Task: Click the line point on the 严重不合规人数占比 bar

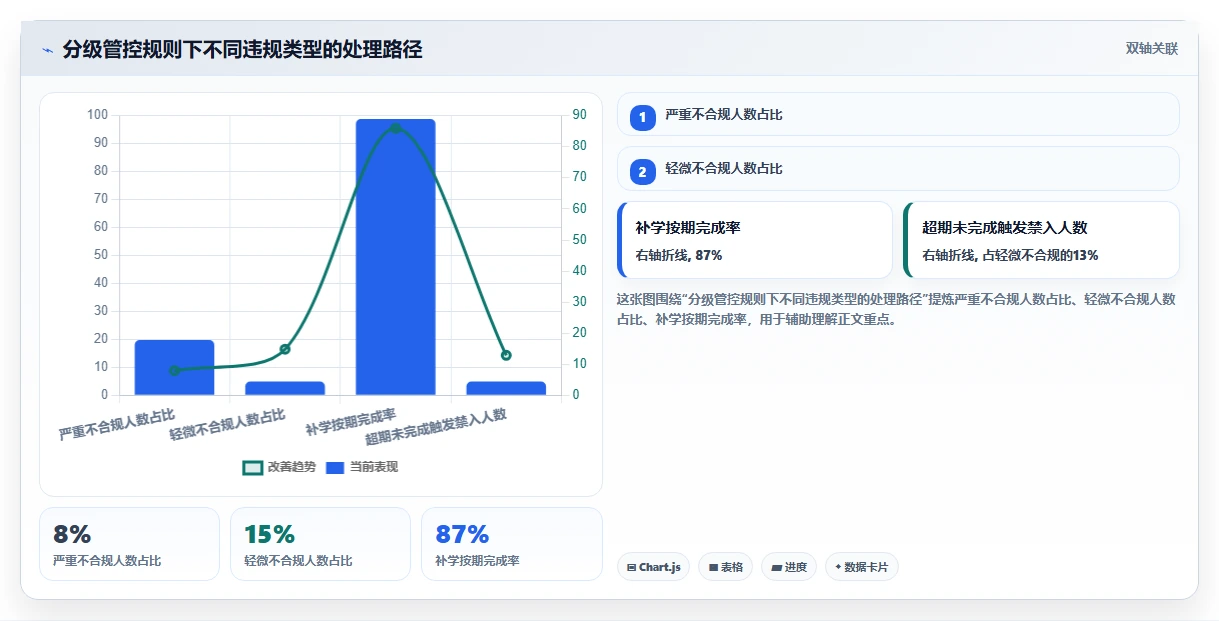Action: [175, 370]
